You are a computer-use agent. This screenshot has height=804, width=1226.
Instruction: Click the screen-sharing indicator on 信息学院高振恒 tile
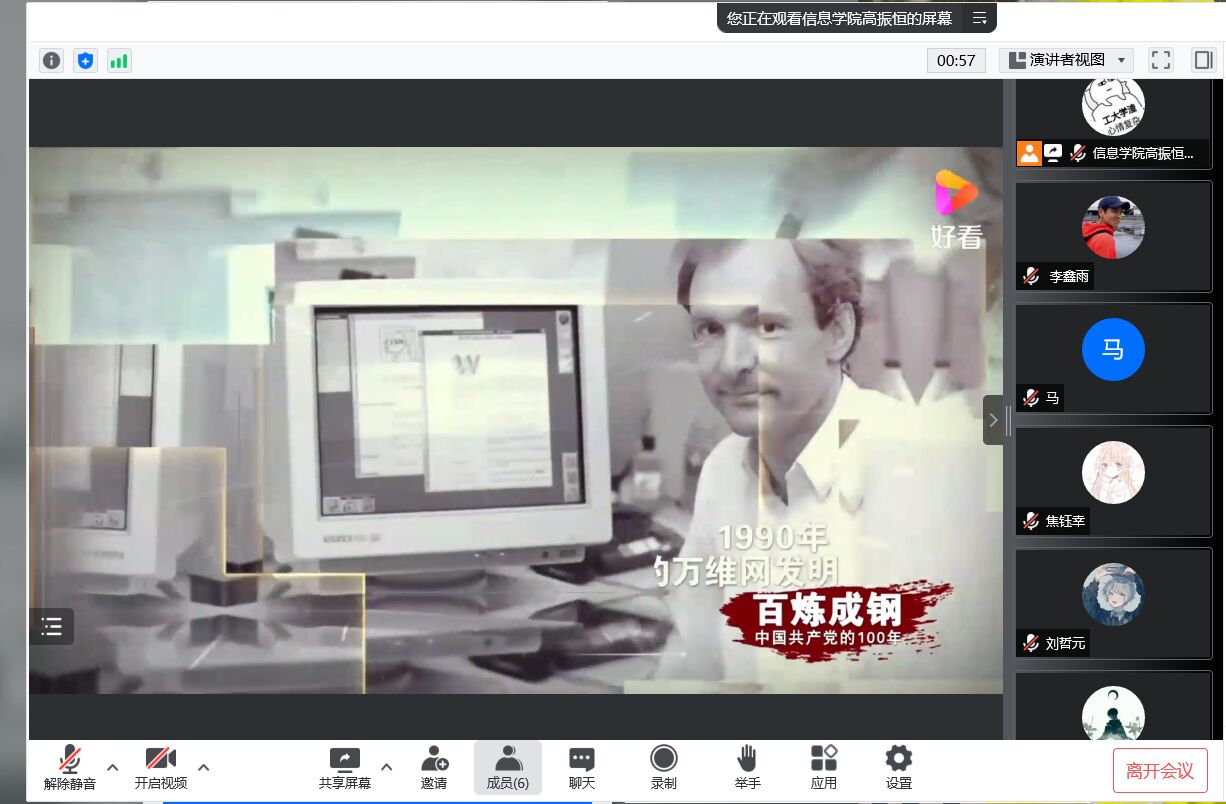[x=1053, y=153]
